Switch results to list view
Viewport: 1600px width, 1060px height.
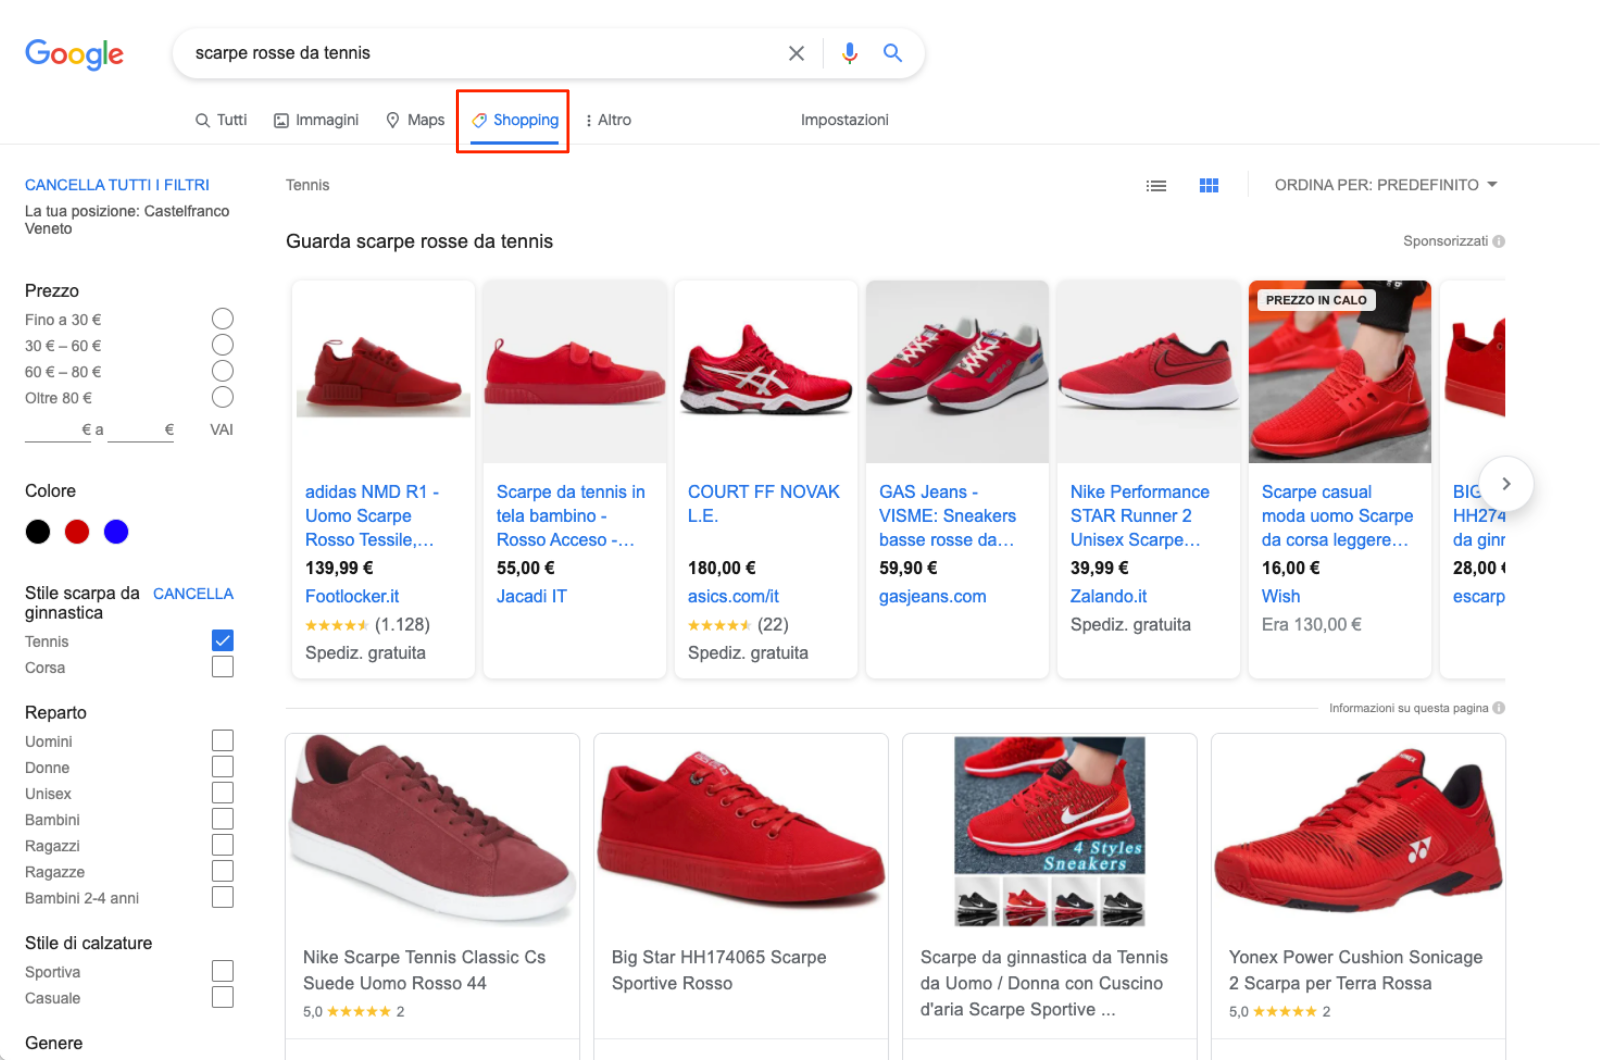click(x=1156, y=184)
